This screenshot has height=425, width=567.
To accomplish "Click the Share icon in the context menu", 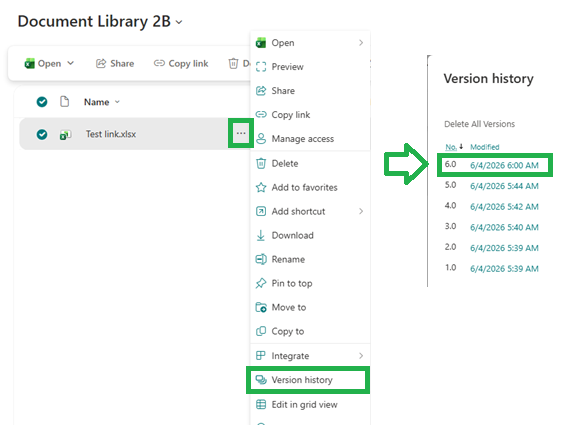I will 261,91.
